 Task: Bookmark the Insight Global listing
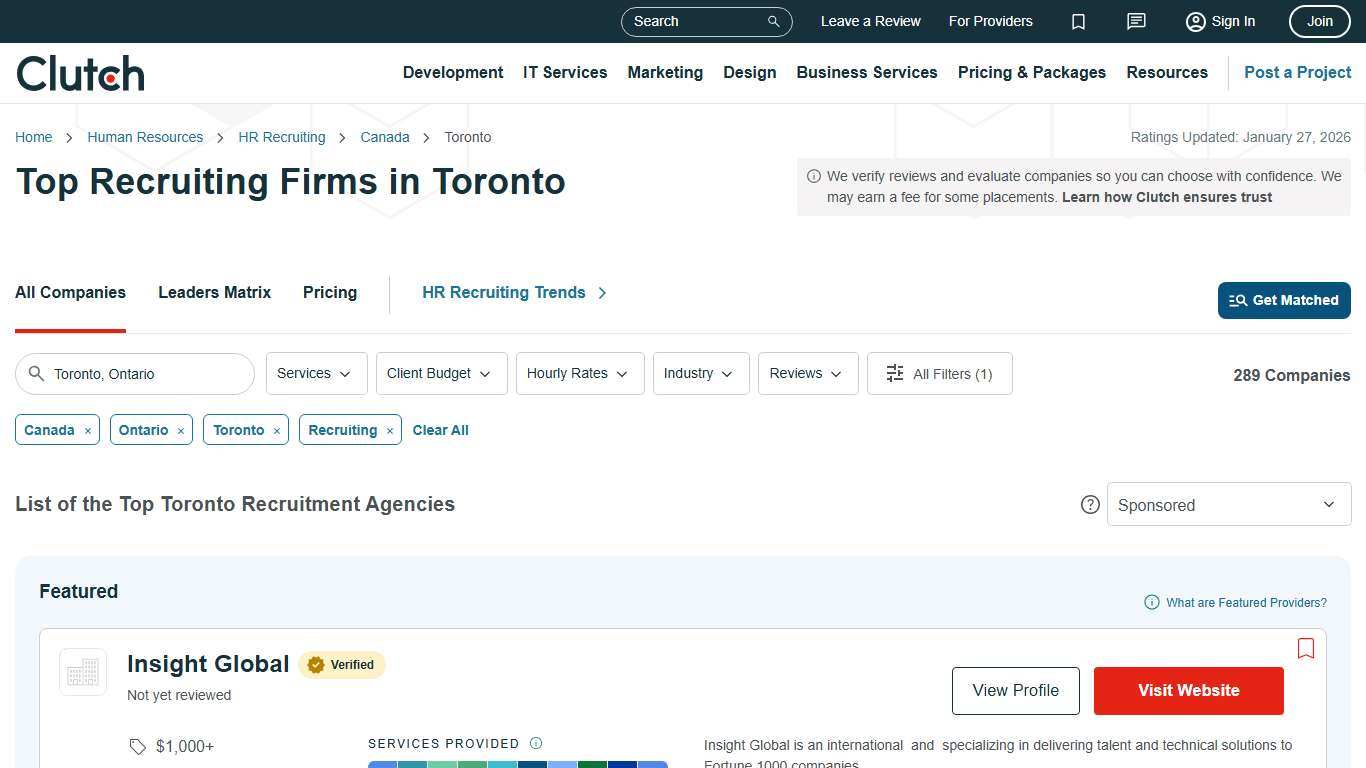(1306, 648)
